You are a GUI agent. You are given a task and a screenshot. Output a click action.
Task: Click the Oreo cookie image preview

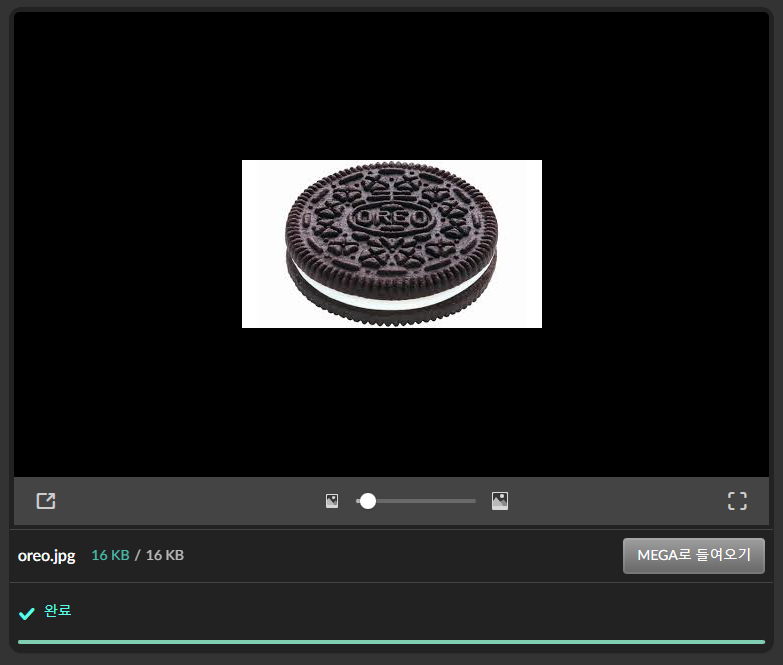[x=392, y=244]
